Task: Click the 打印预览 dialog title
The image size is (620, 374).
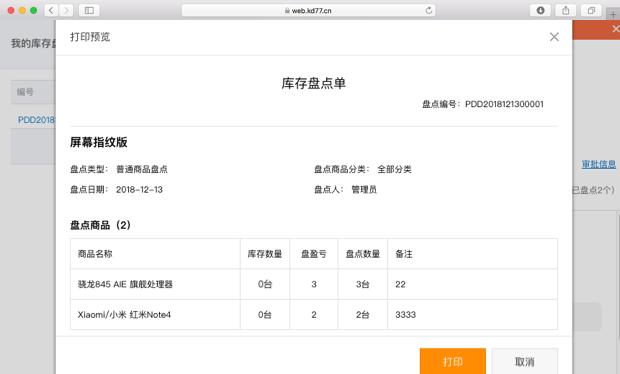Action: tap(90, 37)
